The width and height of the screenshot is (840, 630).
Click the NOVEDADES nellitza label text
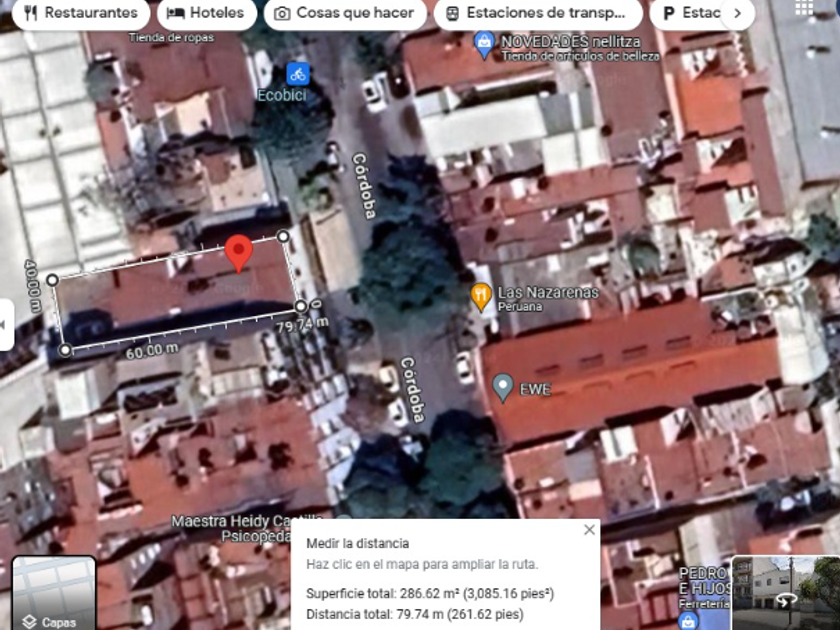(571, 41)
